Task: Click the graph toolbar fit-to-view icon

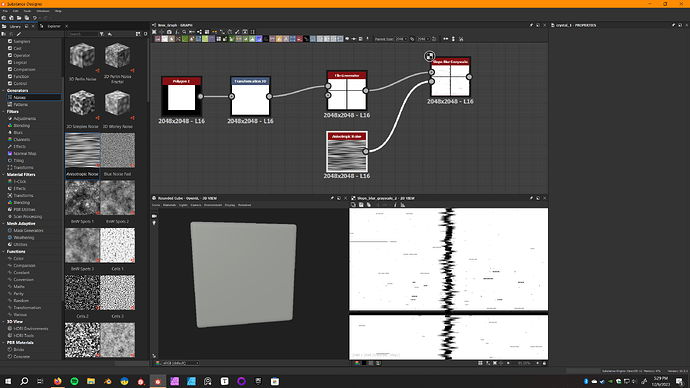Action: coord(154,32)
